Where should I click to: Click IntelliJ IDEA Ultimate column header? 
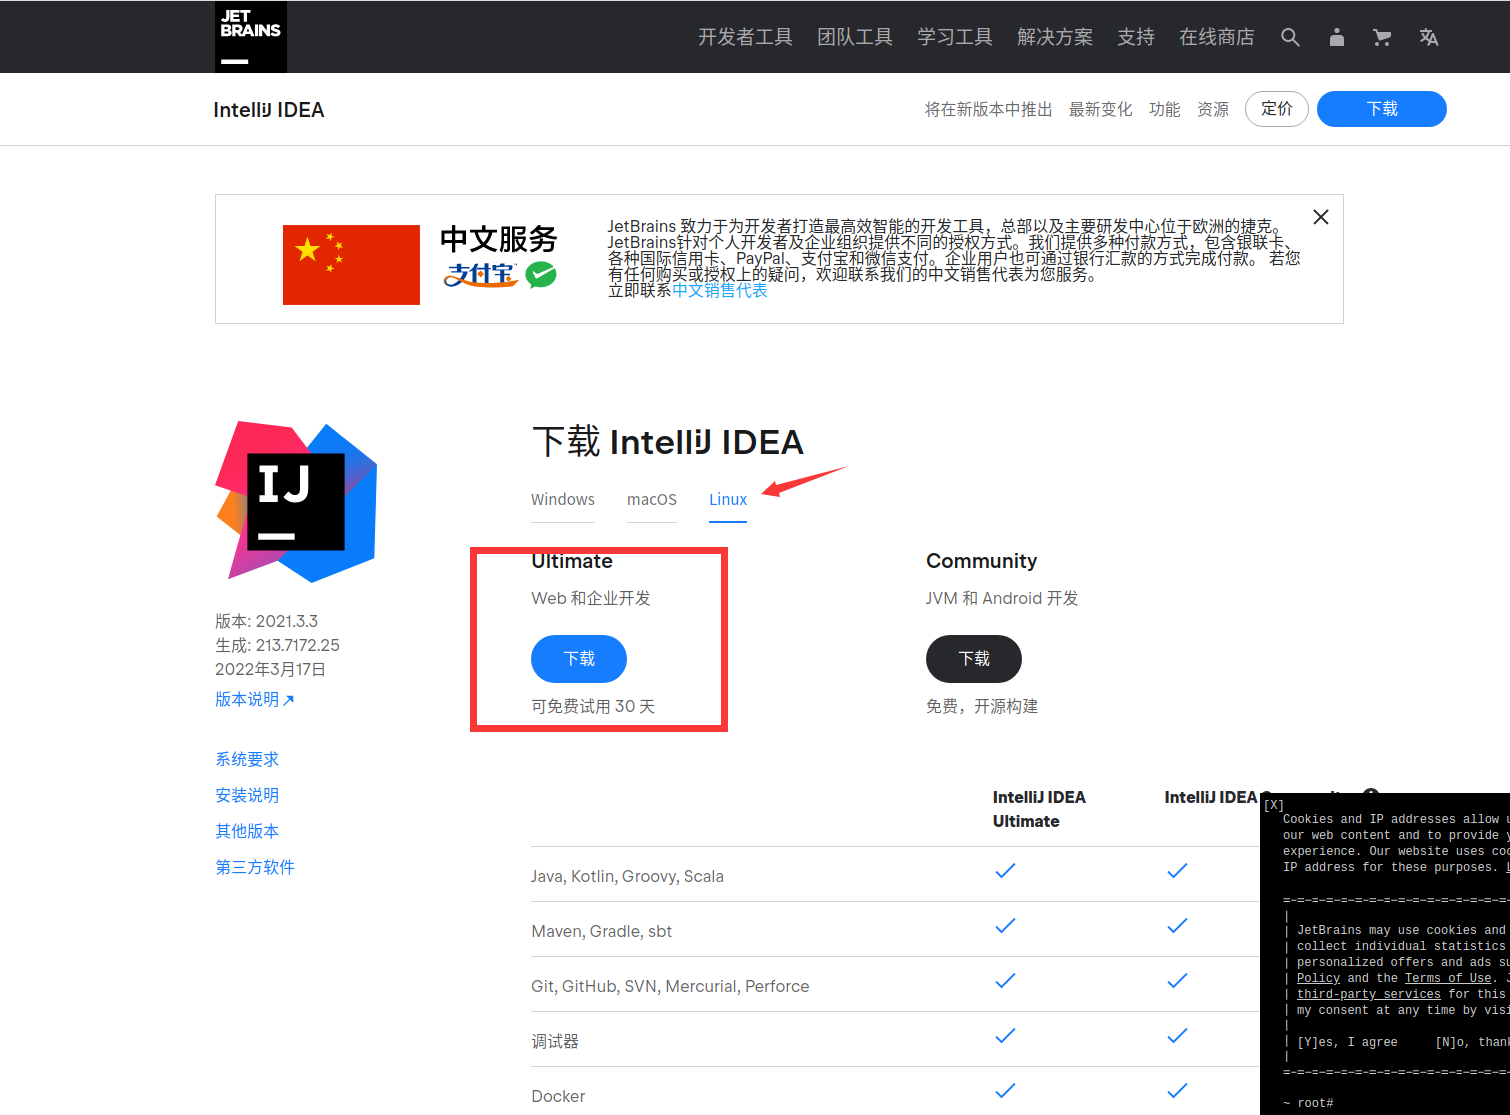[1039, 809]
